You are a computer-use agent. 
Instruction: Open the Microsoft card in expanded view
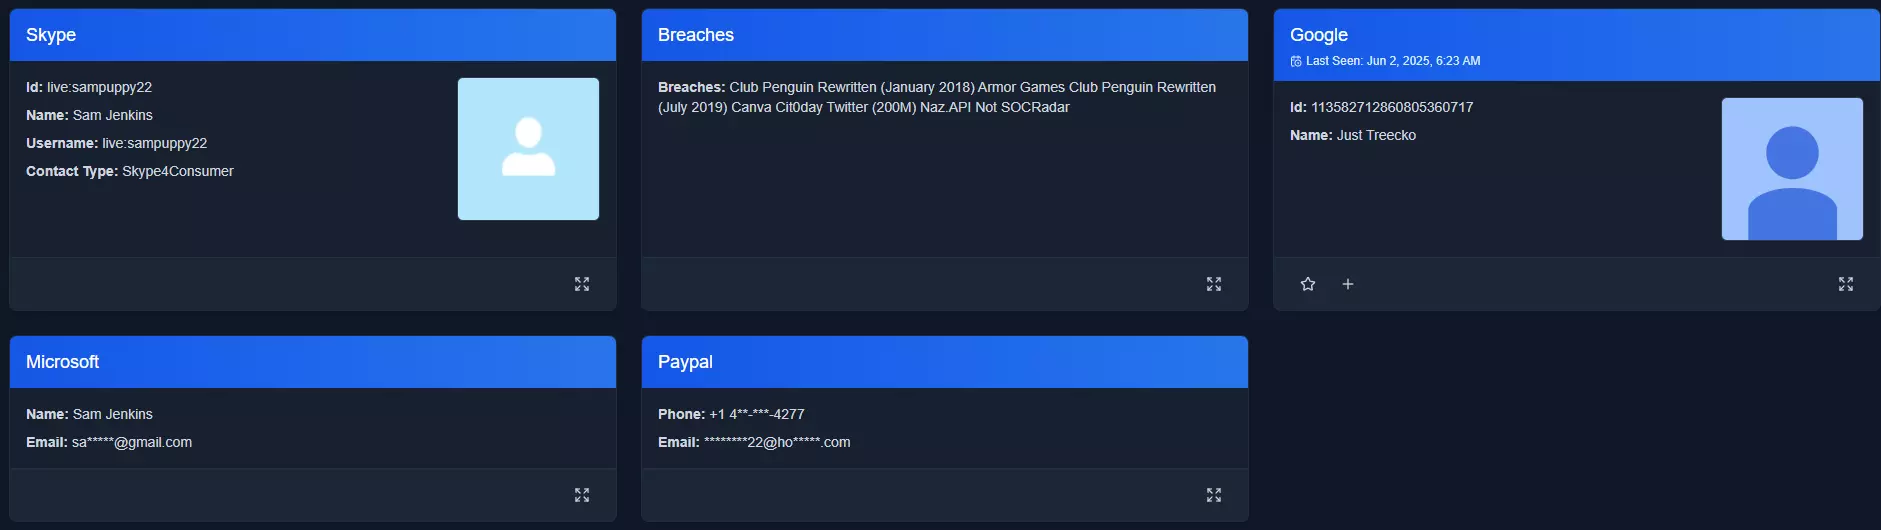582,495
